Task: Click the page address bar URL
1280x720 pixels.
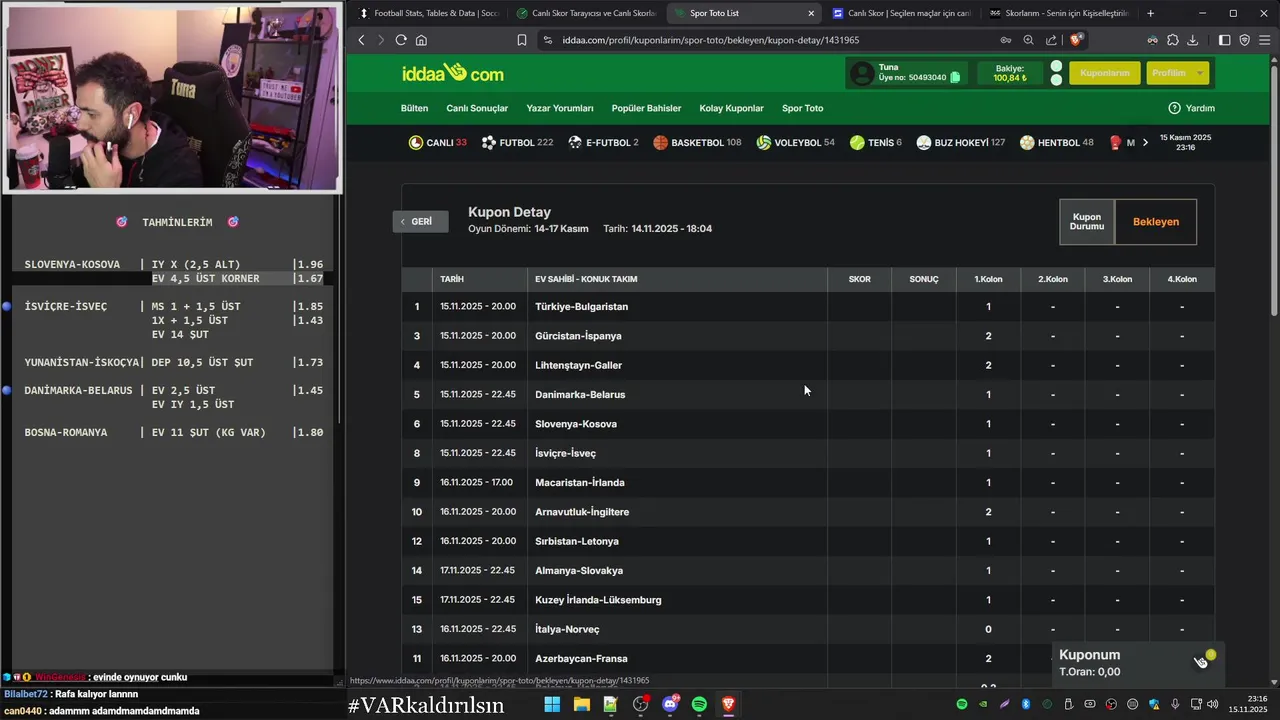Action: 711,40
